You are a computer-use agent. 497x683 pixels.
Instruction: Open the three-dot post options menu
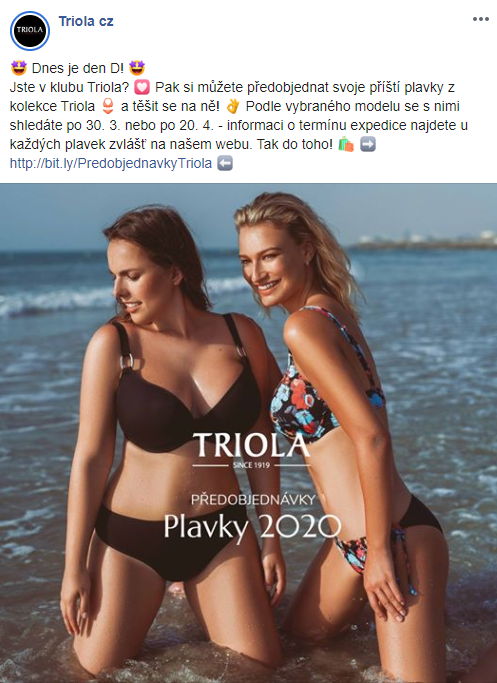[480, 19]
